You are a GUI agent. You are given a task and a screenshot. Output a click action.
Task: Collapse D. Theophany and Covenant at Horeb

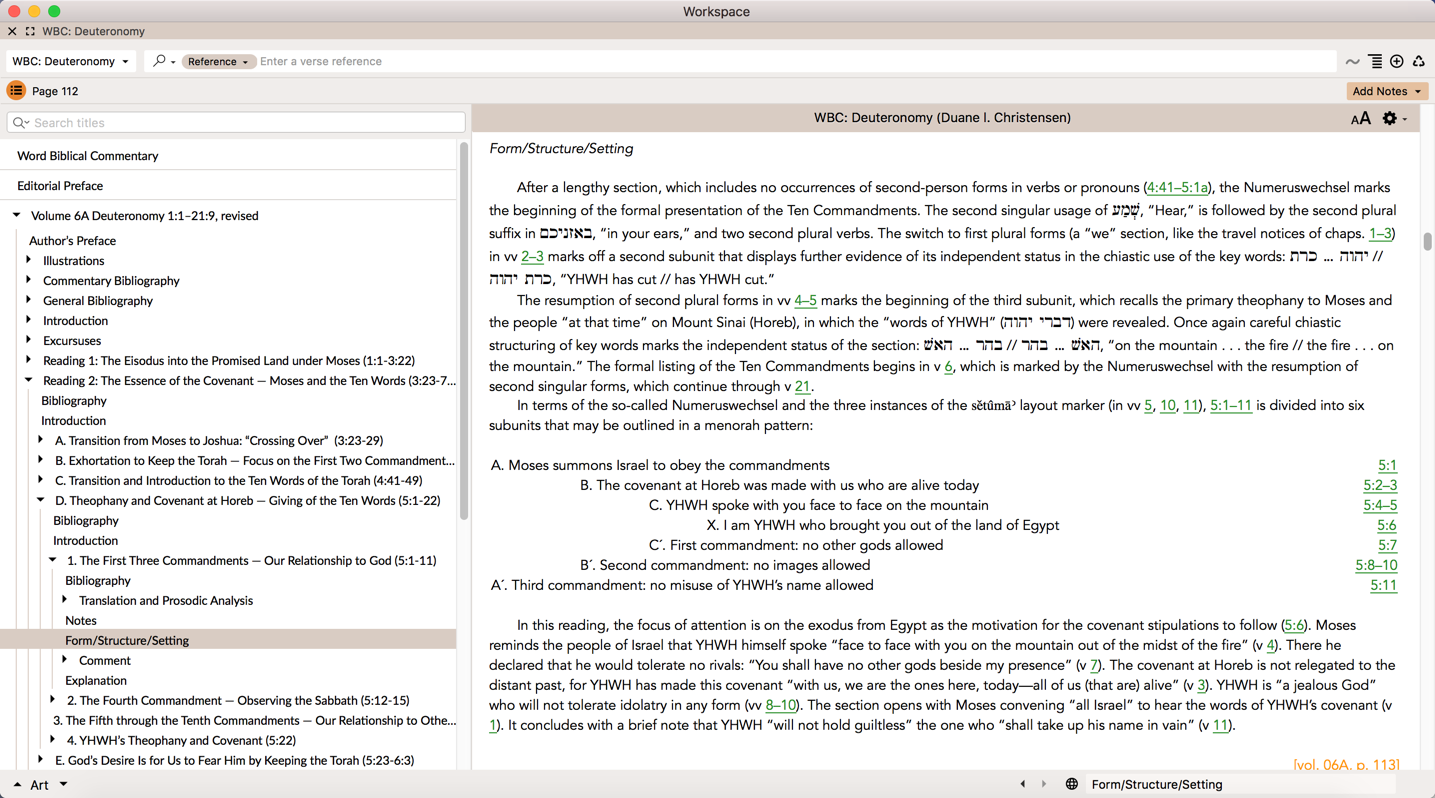(x=41, y=501)
